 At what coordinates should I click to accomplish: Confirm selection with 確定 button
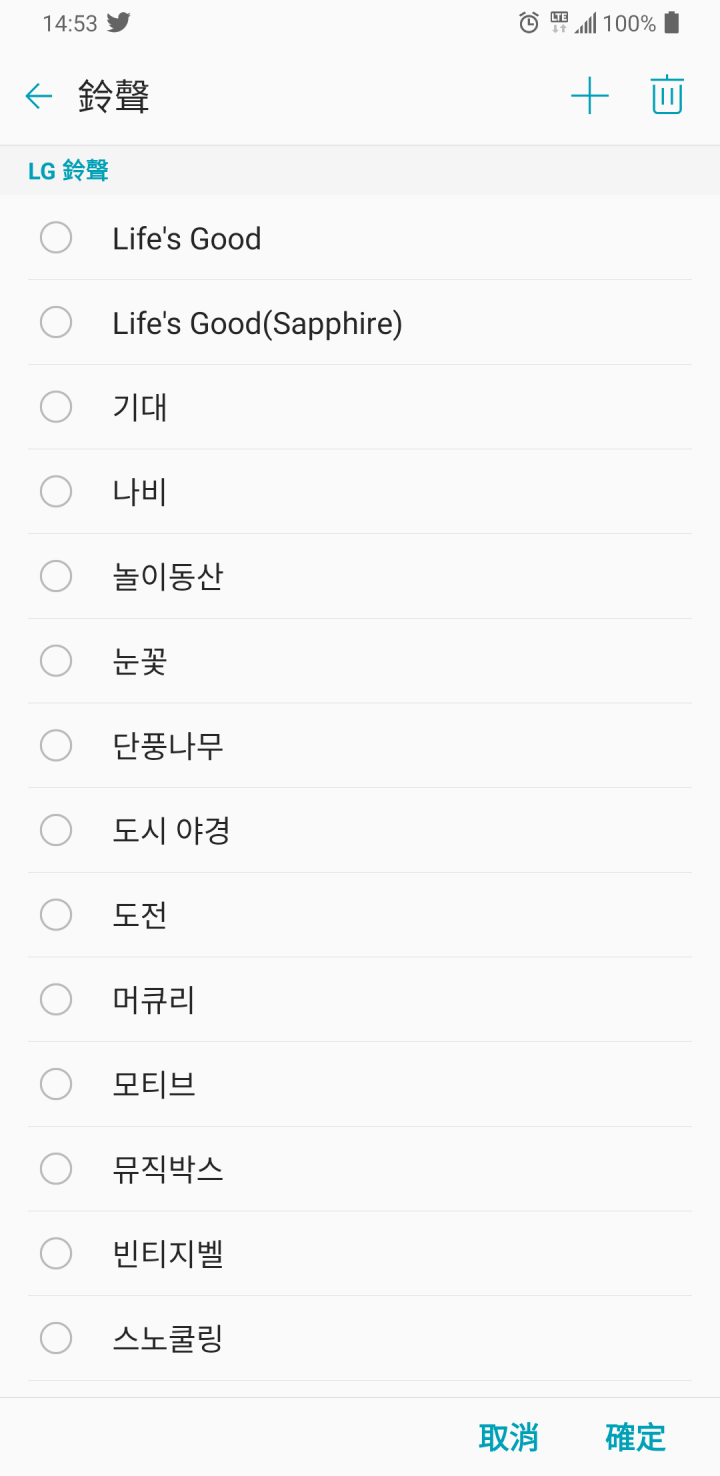coord(636,1437)
